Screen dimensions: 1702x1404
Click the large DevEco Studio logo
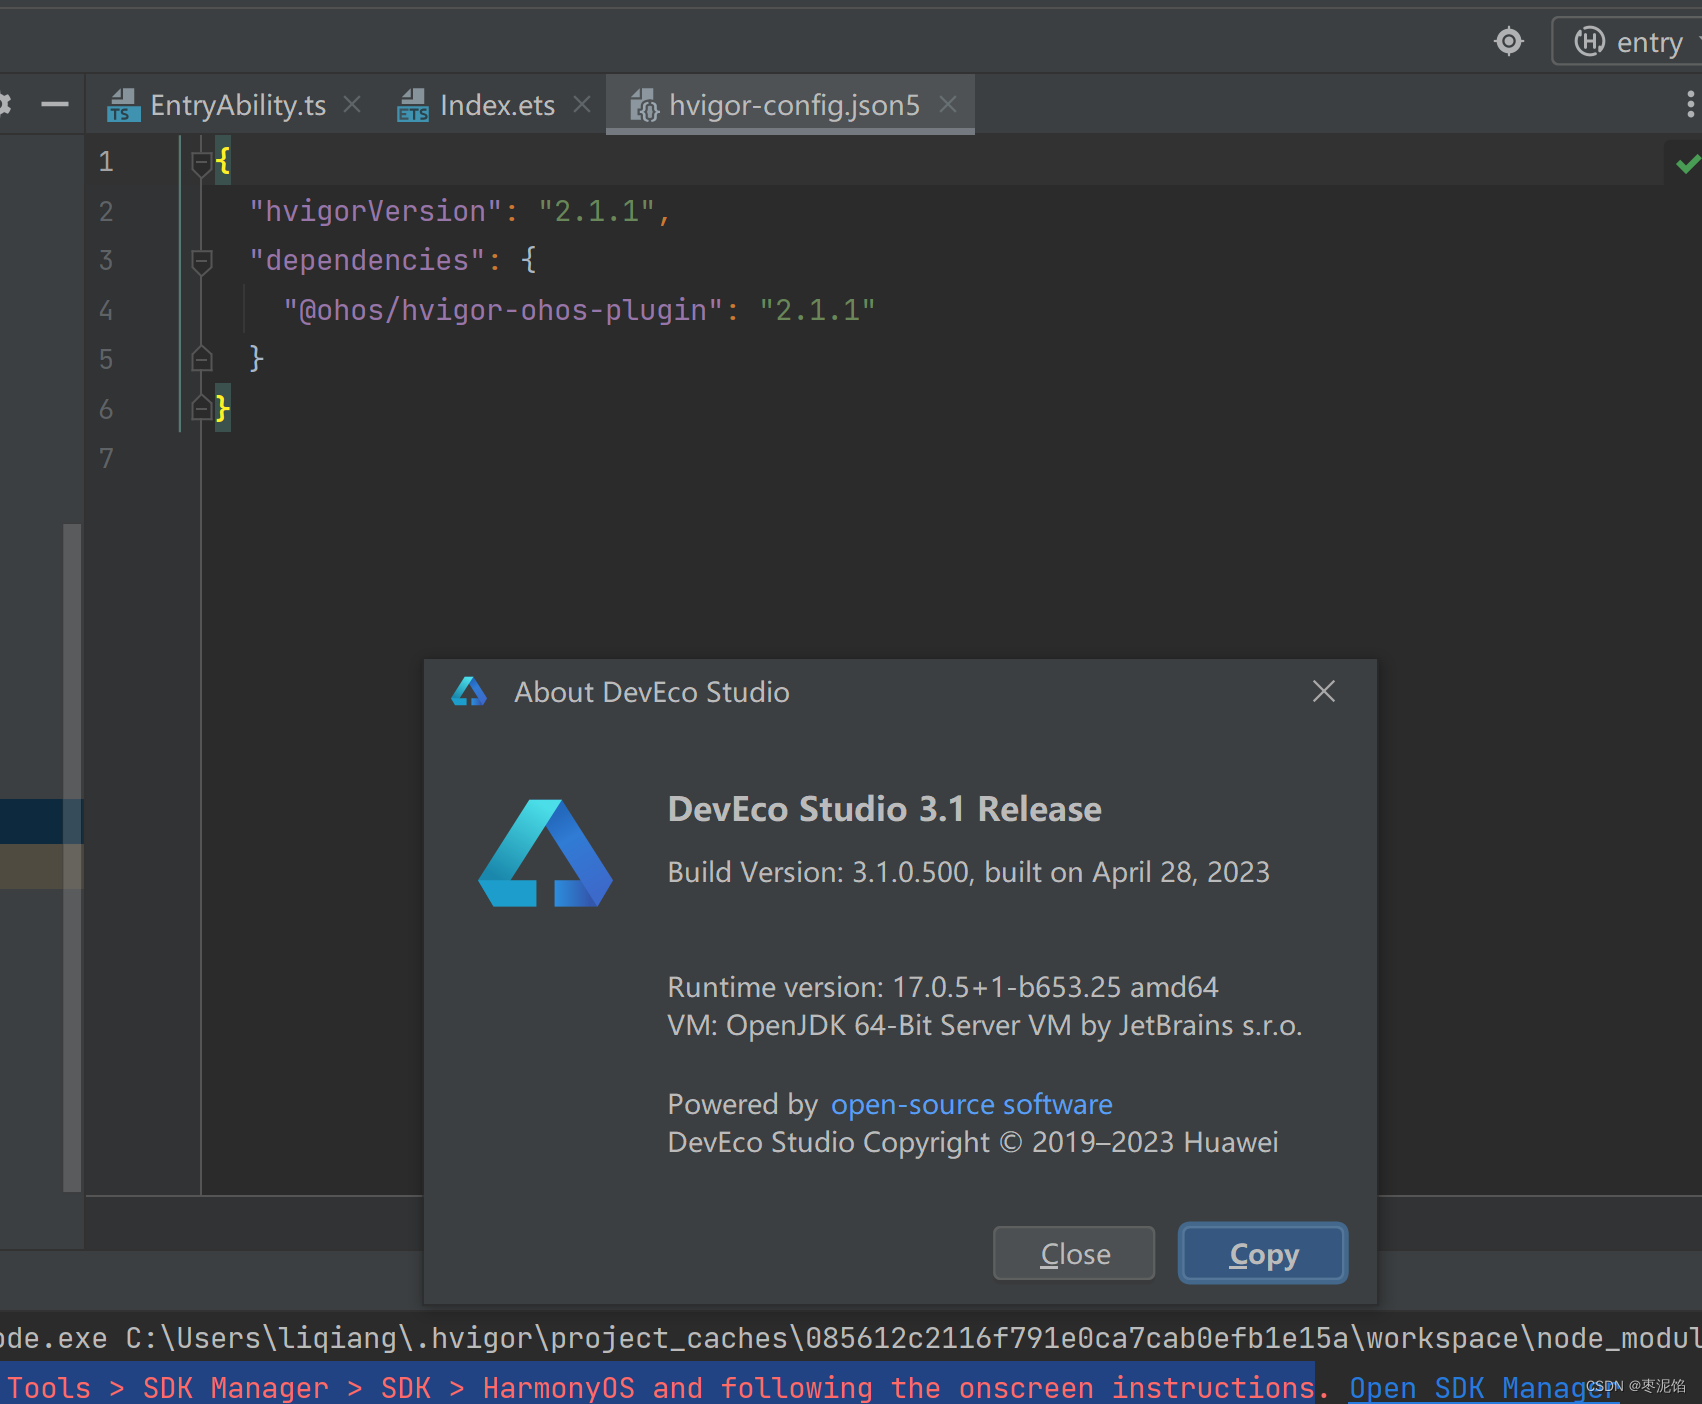click(545, 853)
